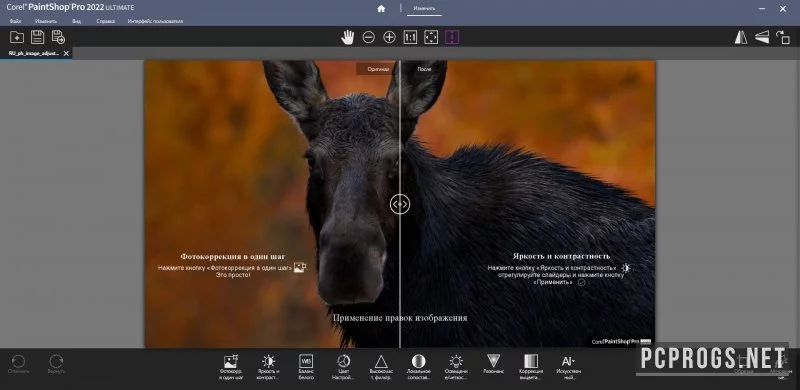
Task: Flip image vertically icon
Action: click(762, 37)
